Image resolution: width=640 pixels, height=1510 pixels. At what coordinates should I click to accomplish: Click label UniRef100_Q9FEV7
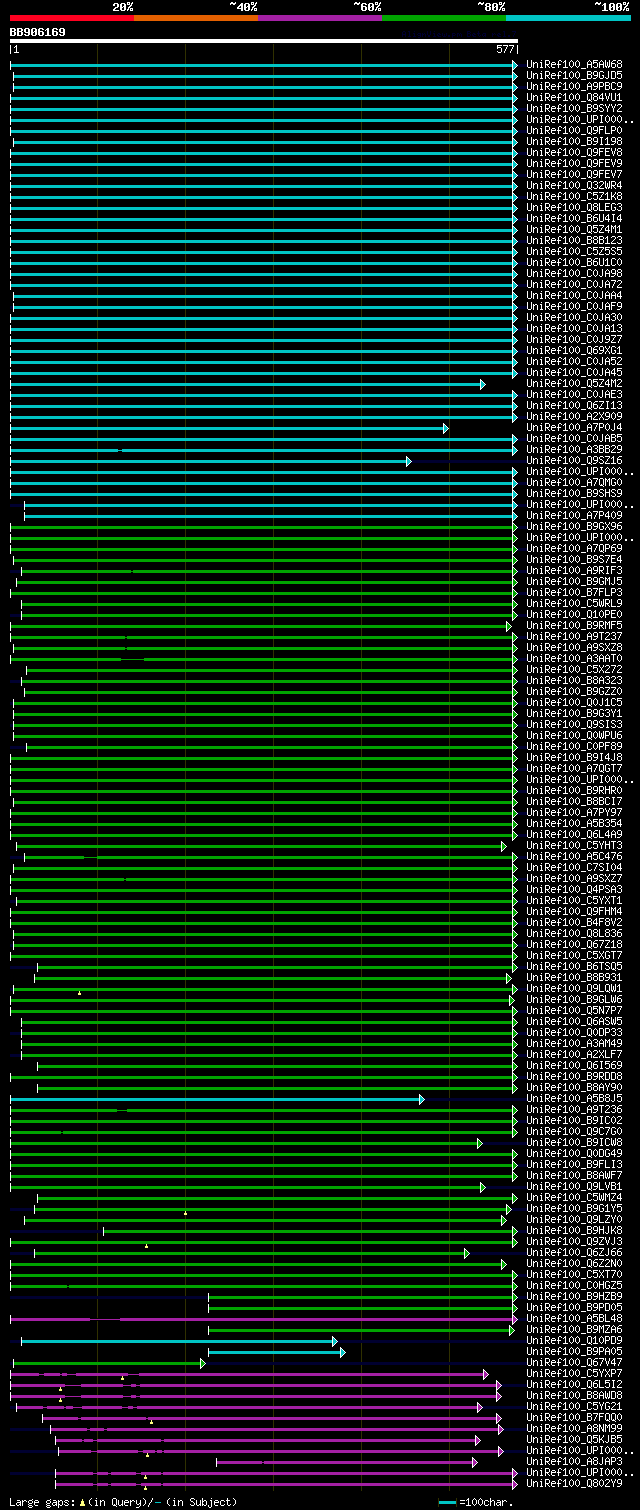point(574,174)
